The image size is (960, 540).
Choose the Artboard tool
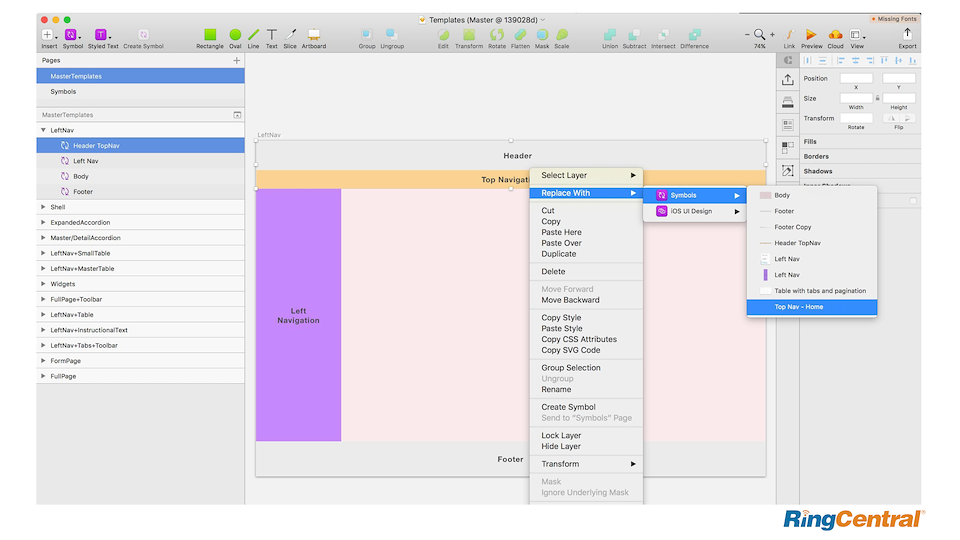point(314,36)
